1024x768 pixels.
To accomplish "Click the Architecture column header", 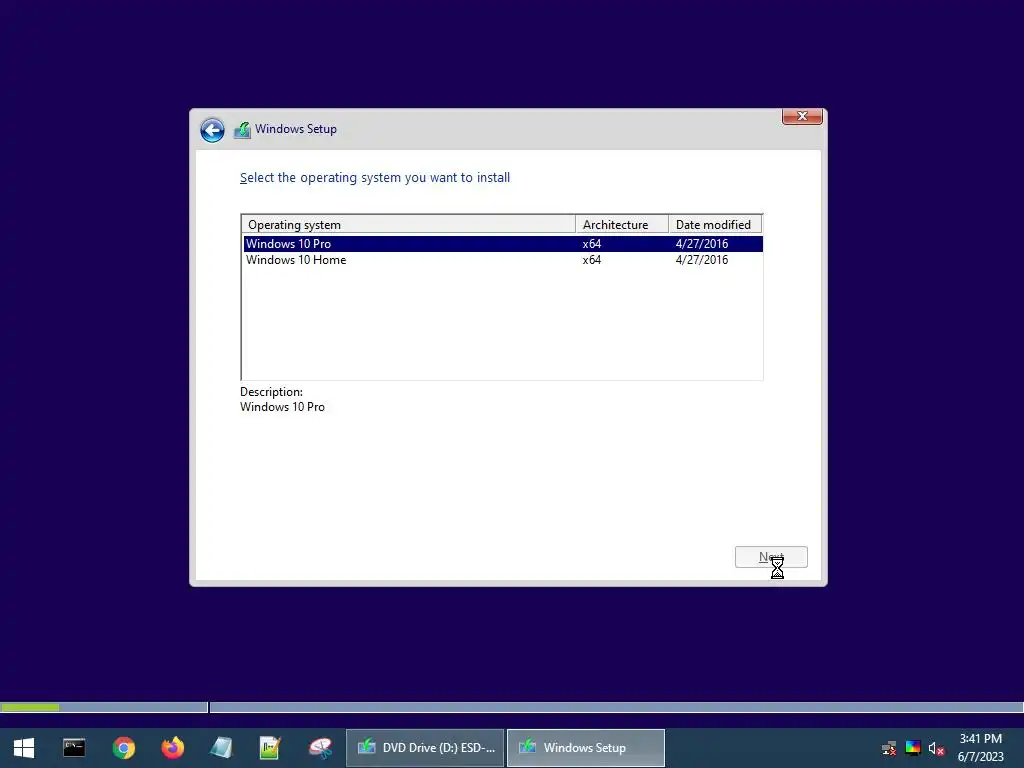I will pyautogui.click(x=622, y=225).
